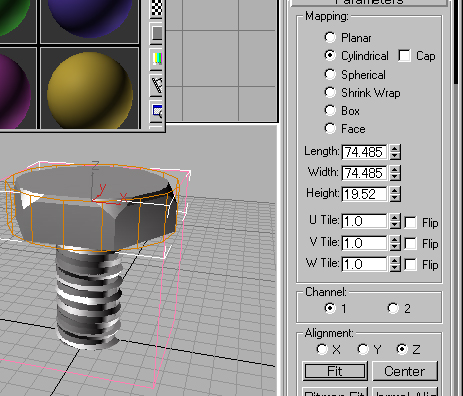463x396 pixels.
Task: Click the U Tile value field
Action: pyautogui.click(x=365, y=221)
